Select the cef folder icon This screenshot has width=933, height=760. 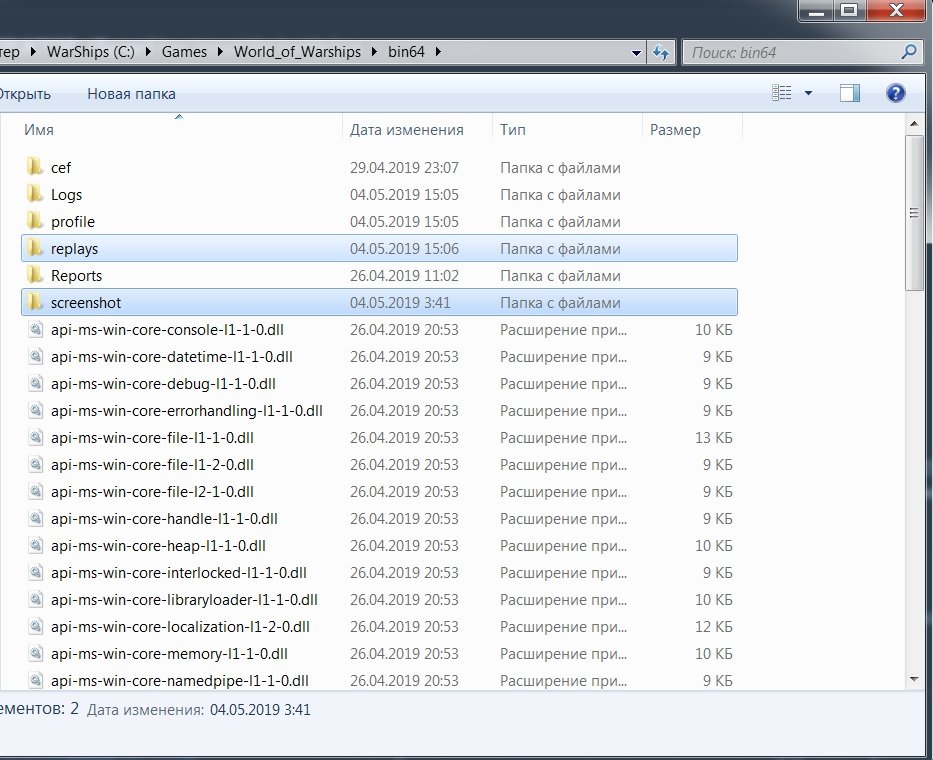[35, 167]
